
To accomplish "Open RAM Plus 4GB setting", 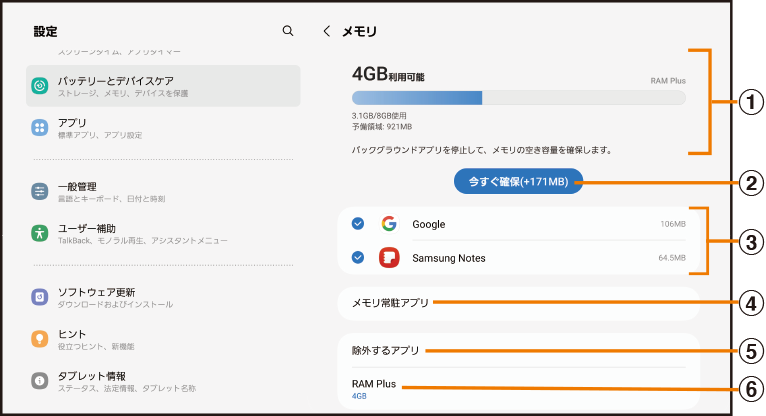I will click(374, 387).
